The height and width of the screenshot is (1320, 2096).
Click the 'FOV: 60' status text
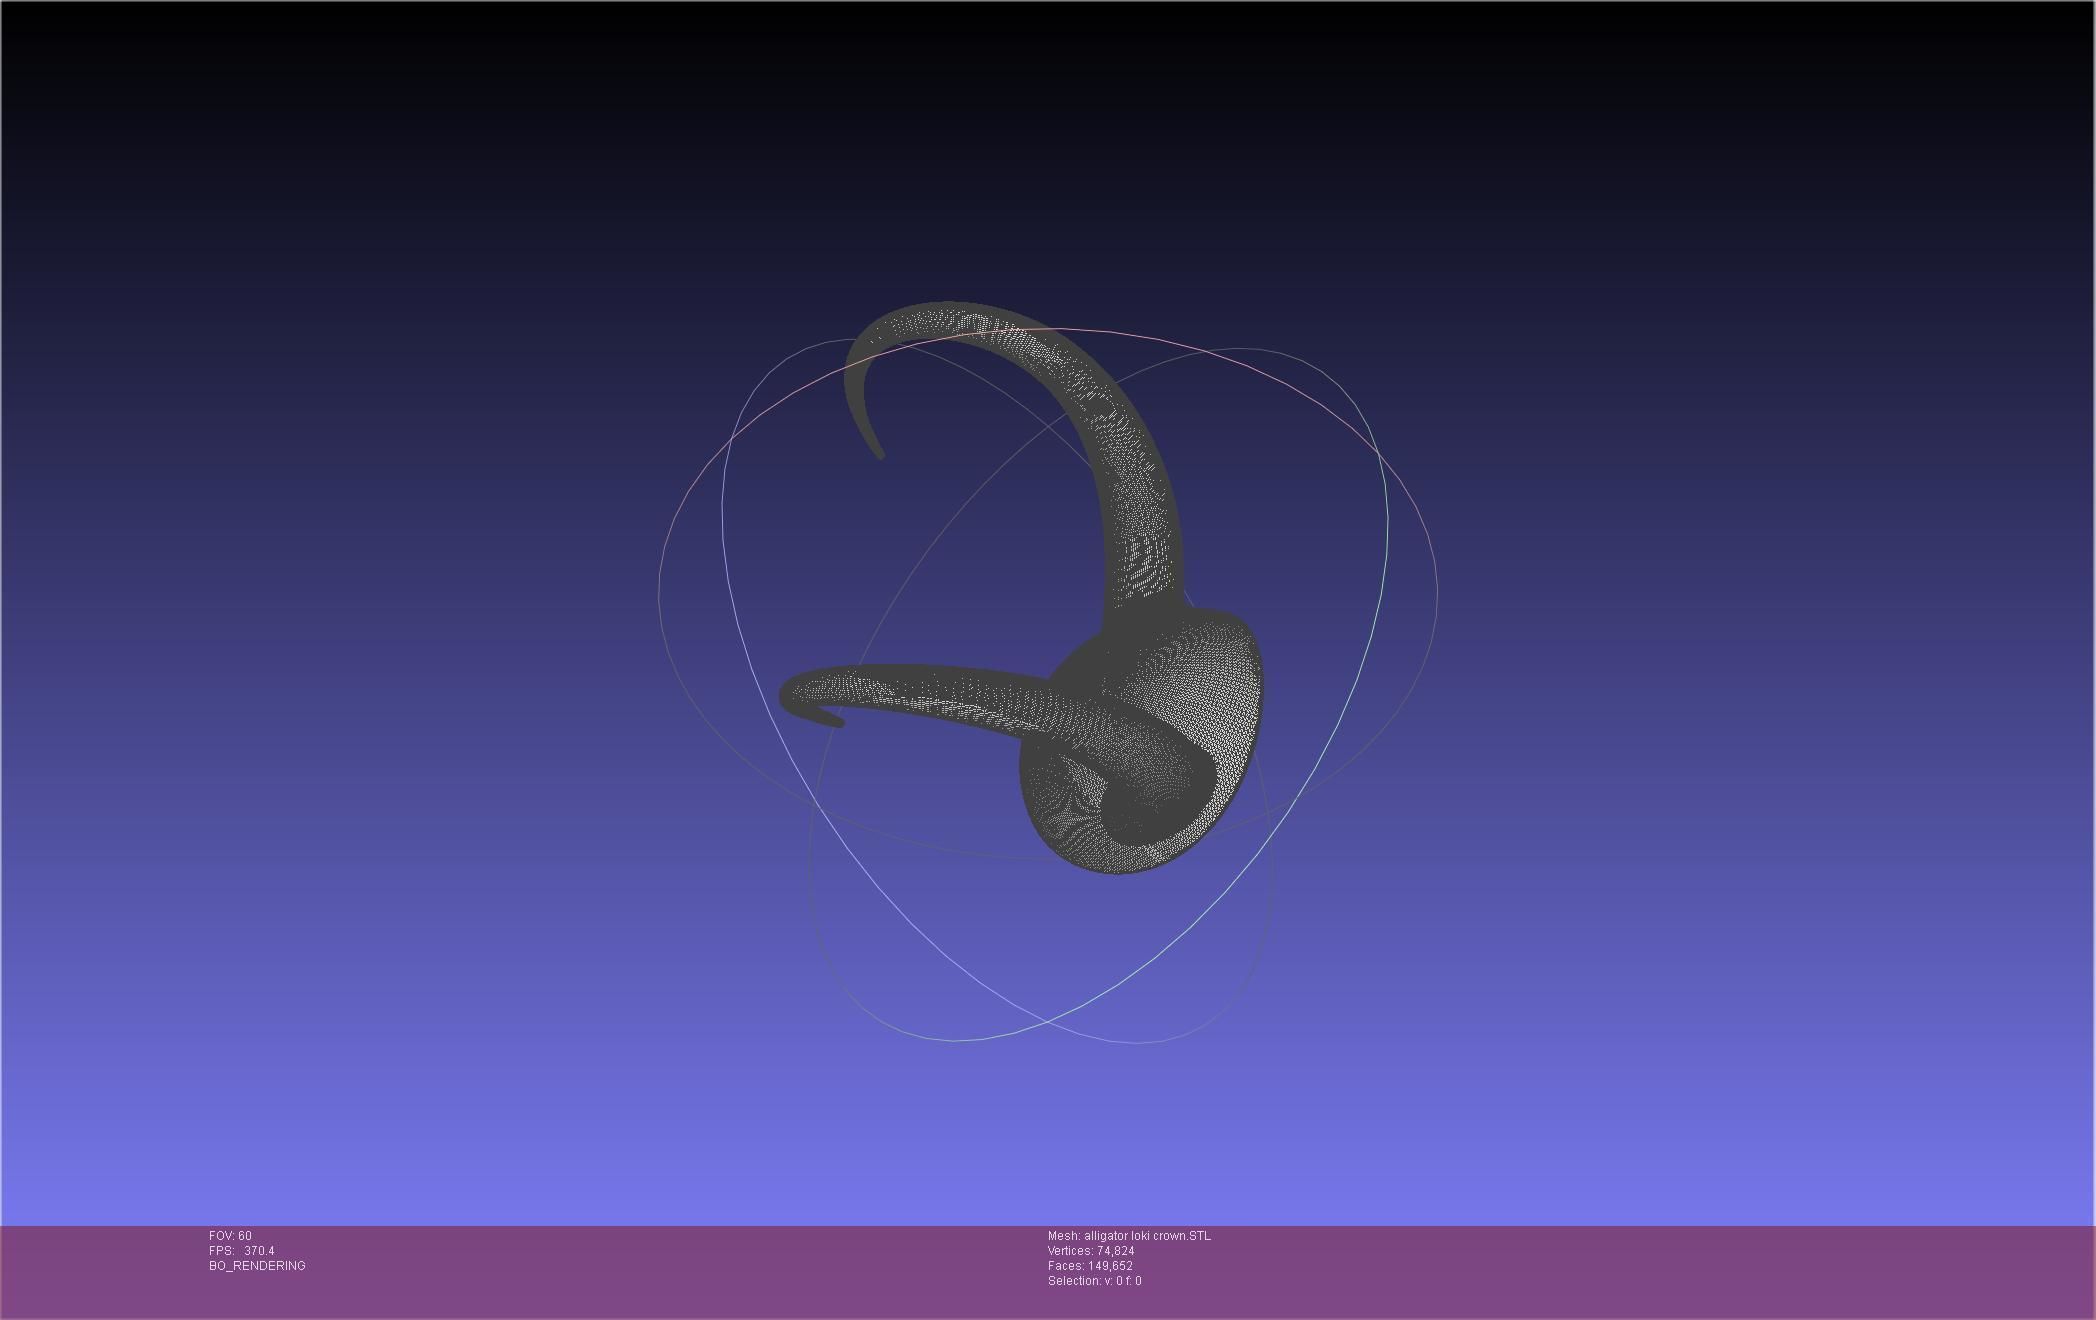(230, 1236)
